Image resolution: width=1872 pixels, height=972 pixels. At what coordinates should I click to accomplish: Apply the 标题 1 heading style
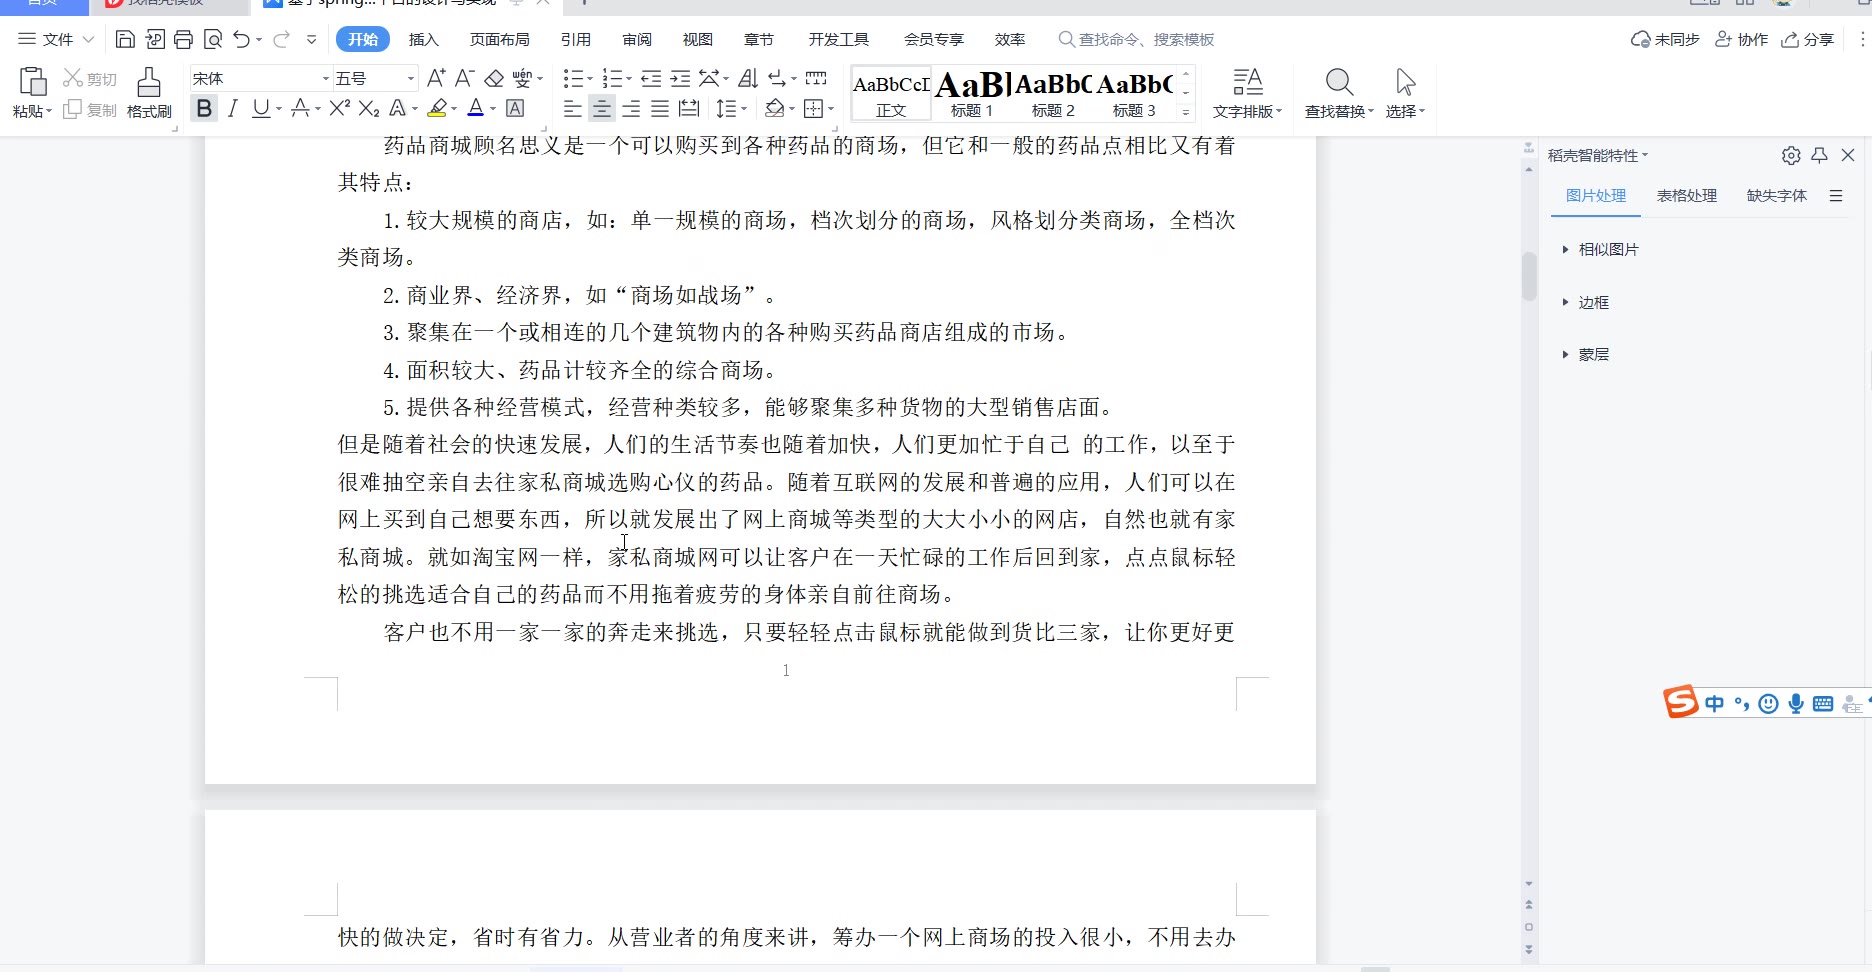(x=972, y=93)
